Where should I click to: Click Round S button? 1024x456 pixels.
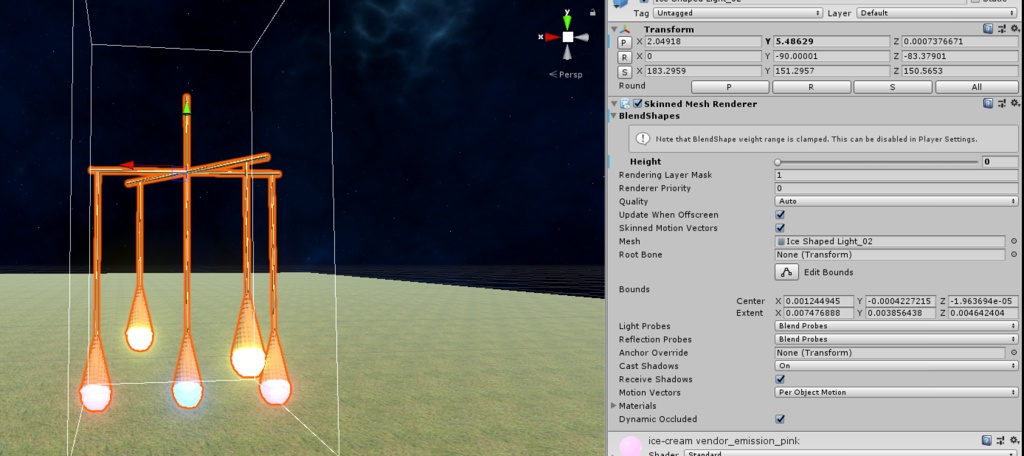893,87
